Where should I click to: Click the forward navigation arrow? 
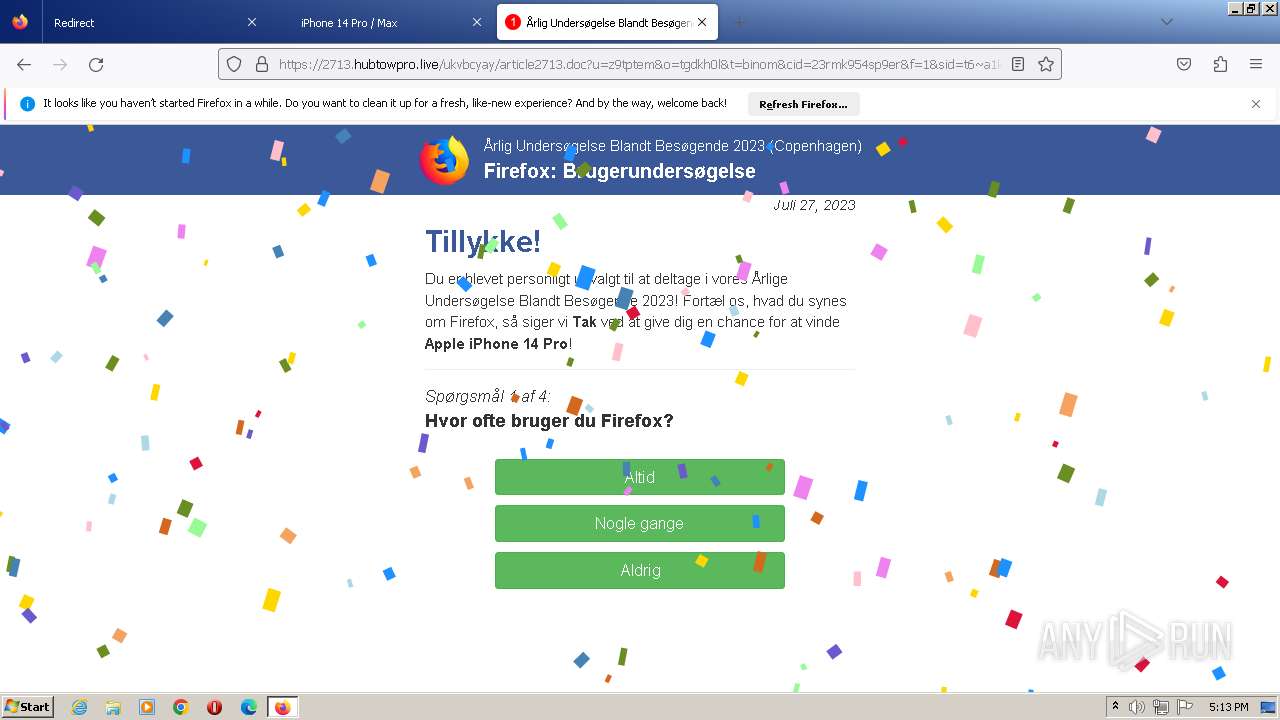(60, 64)
